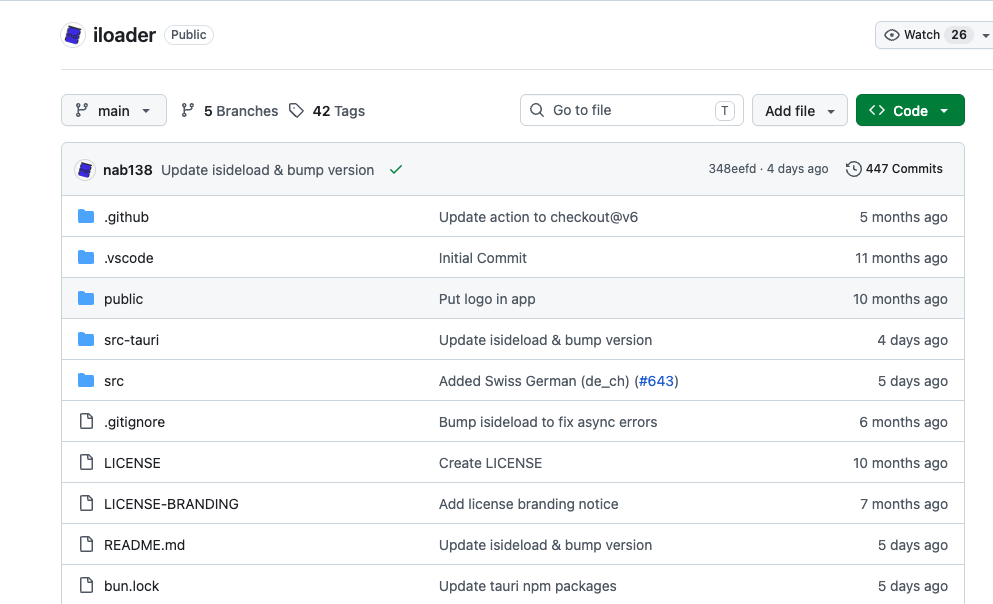Open commit Added Swiss German (de_ch)
The height and width of the screenshot is (604, 993).
coord(534,381)
